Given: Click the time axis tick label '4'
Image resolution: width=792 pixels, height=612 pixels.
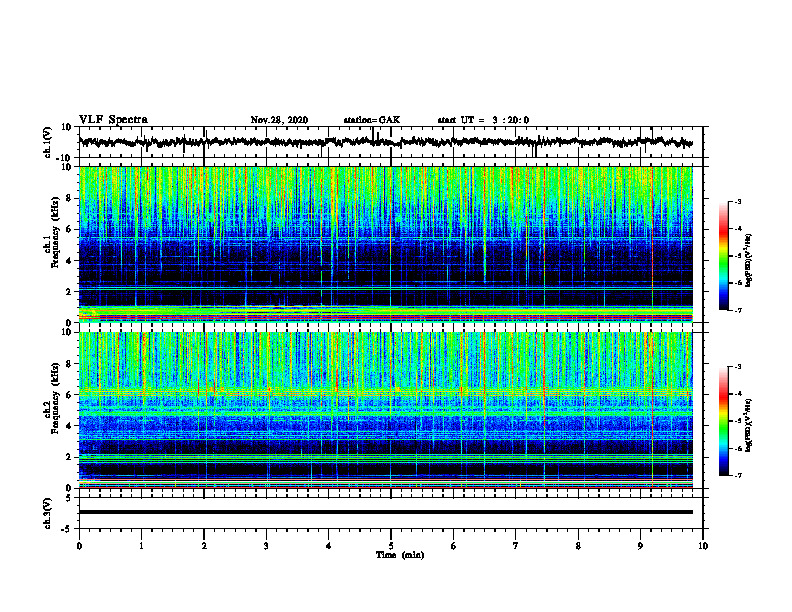Looking at the screenshot, I should click(329, 546).
